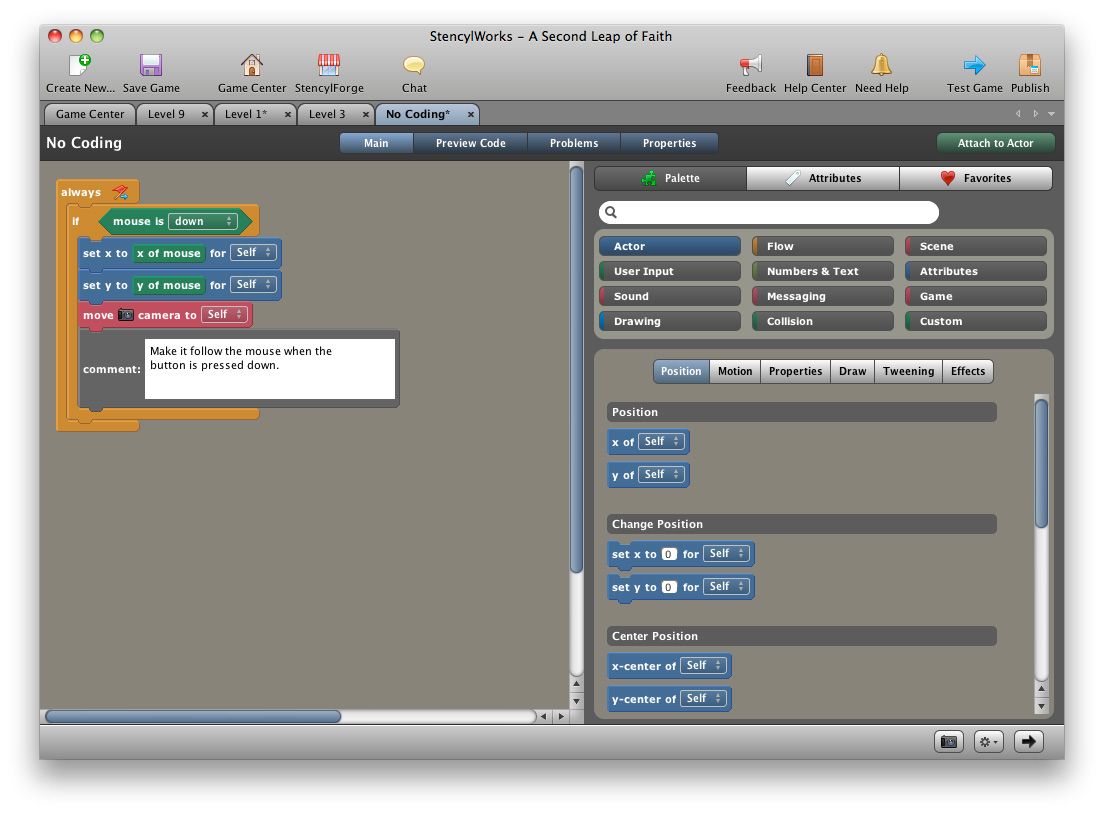Screen dimensions: 1104x814
Task: Switch to the Game Center tab
Action: (x=89, y=114)
